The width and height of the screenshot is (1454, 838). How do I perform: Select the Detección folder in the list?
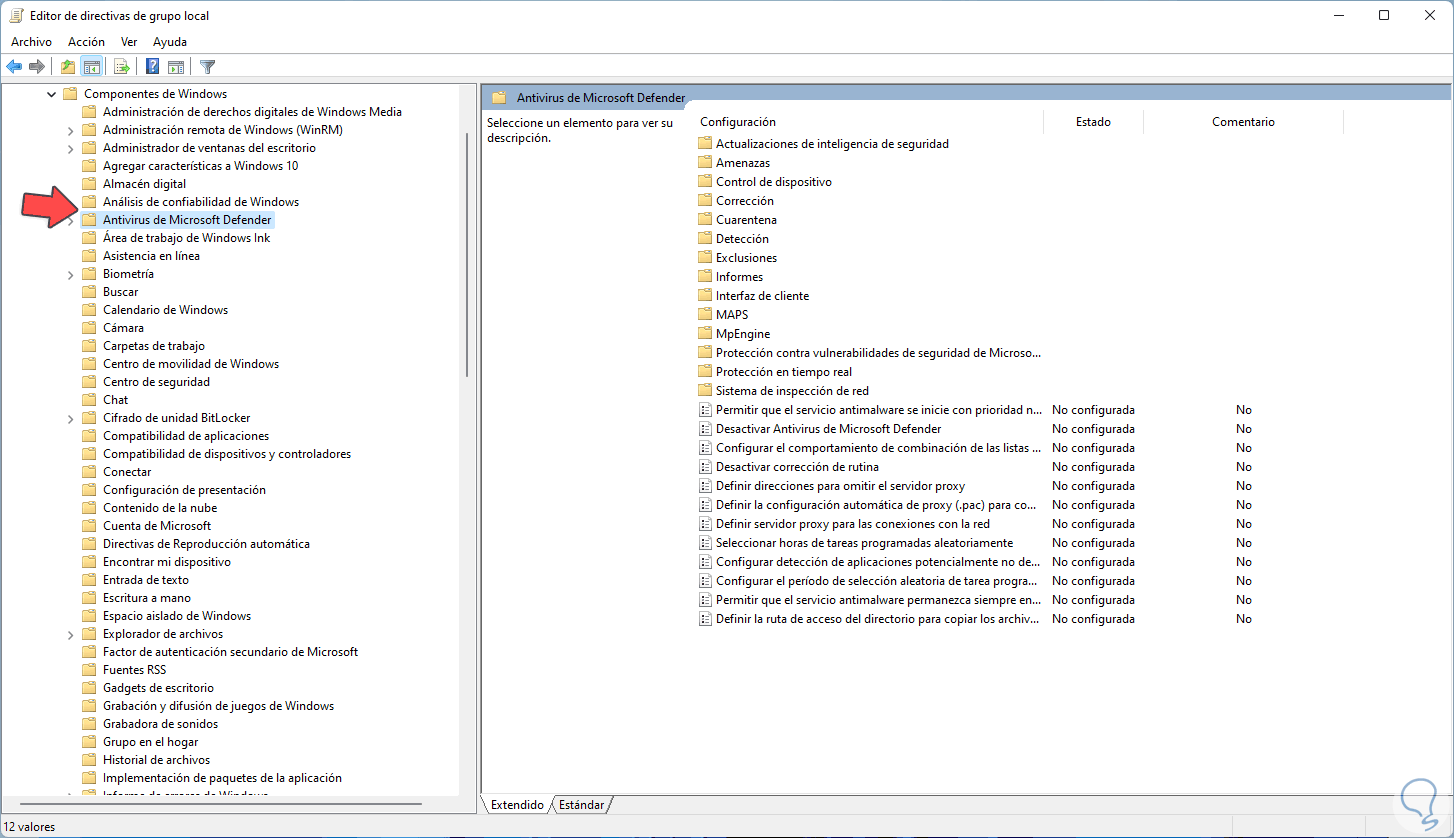[742, 239]
